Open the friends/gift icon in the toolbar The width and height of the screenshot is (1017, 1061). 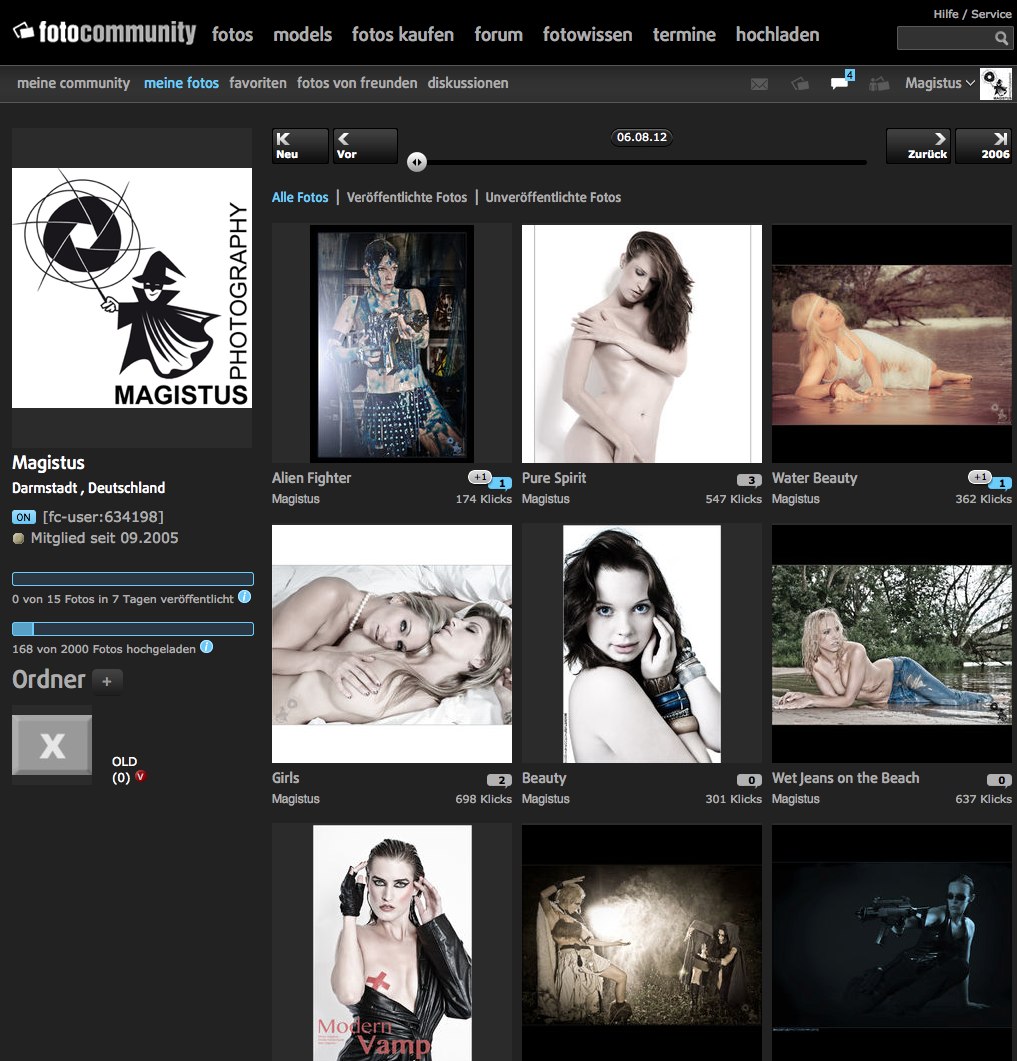(879, 85)
